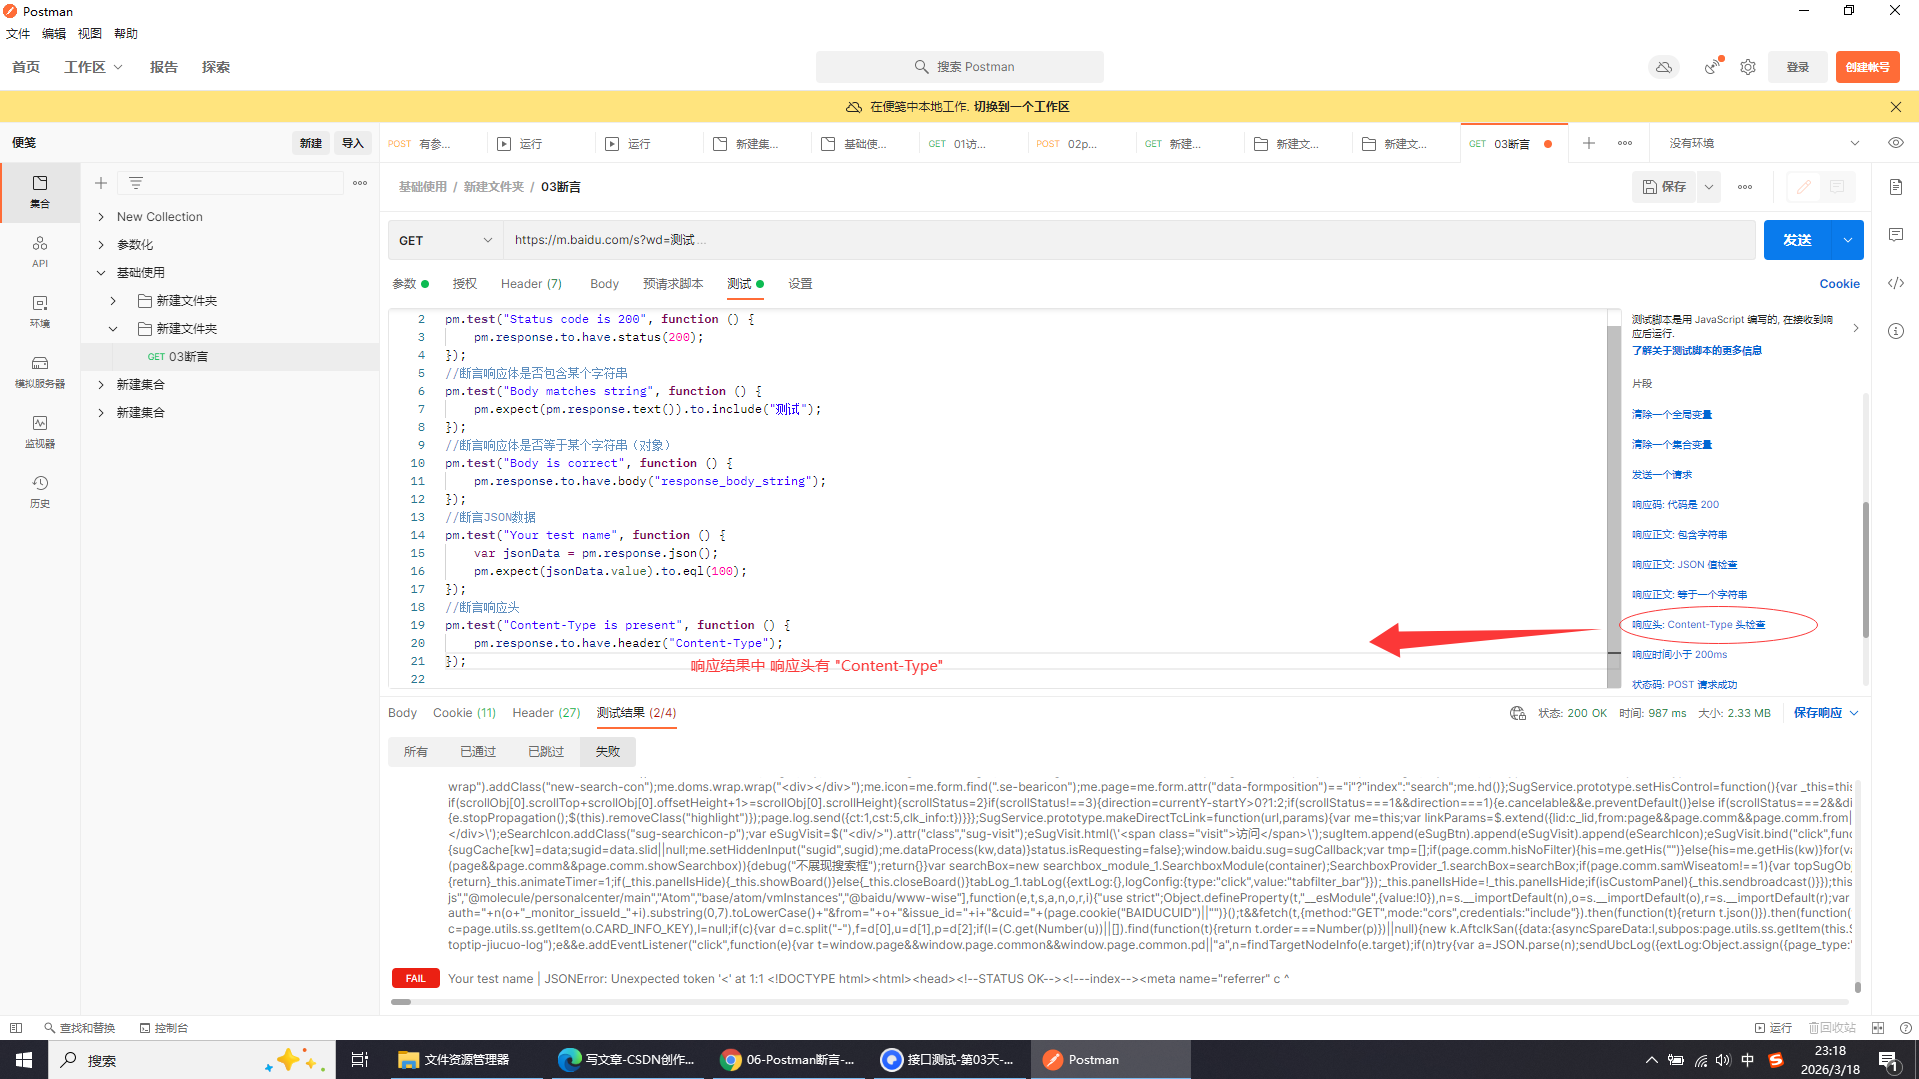The height and width of the screenshot is (1079, 1919).
Task: Insert the Status code is 200 snippet
Action: 1675,505
